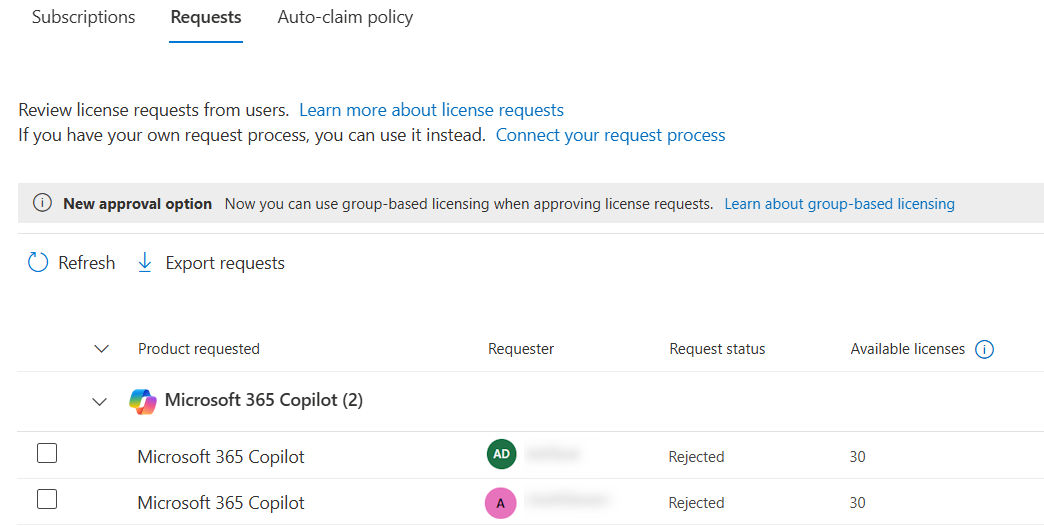Click the pink A avatar icon
1044x526 pixels.
pyautogui.click(x=501, y=503)
